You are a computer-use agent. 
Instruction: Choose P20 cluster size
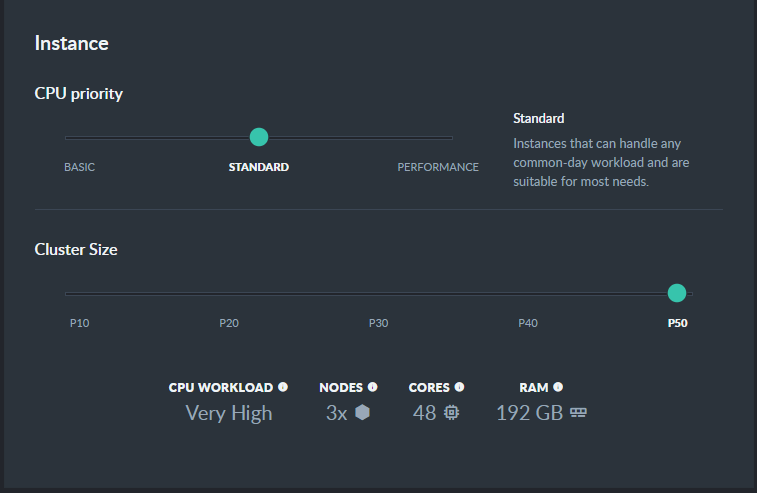(229, 323)
